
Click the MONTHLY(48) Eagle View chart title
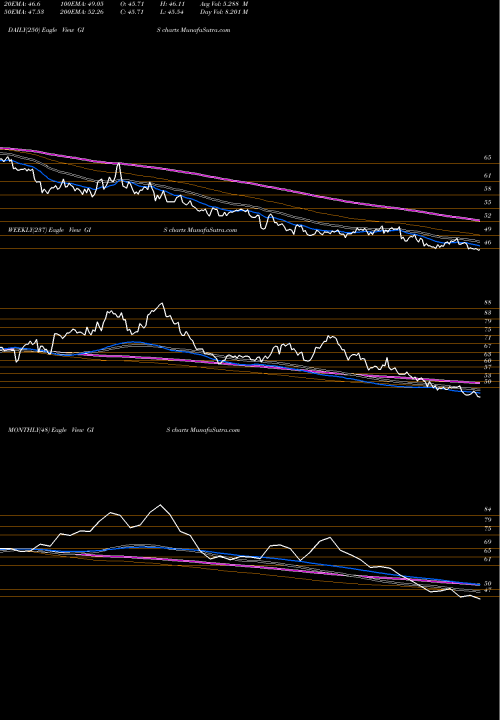point(51,430)
